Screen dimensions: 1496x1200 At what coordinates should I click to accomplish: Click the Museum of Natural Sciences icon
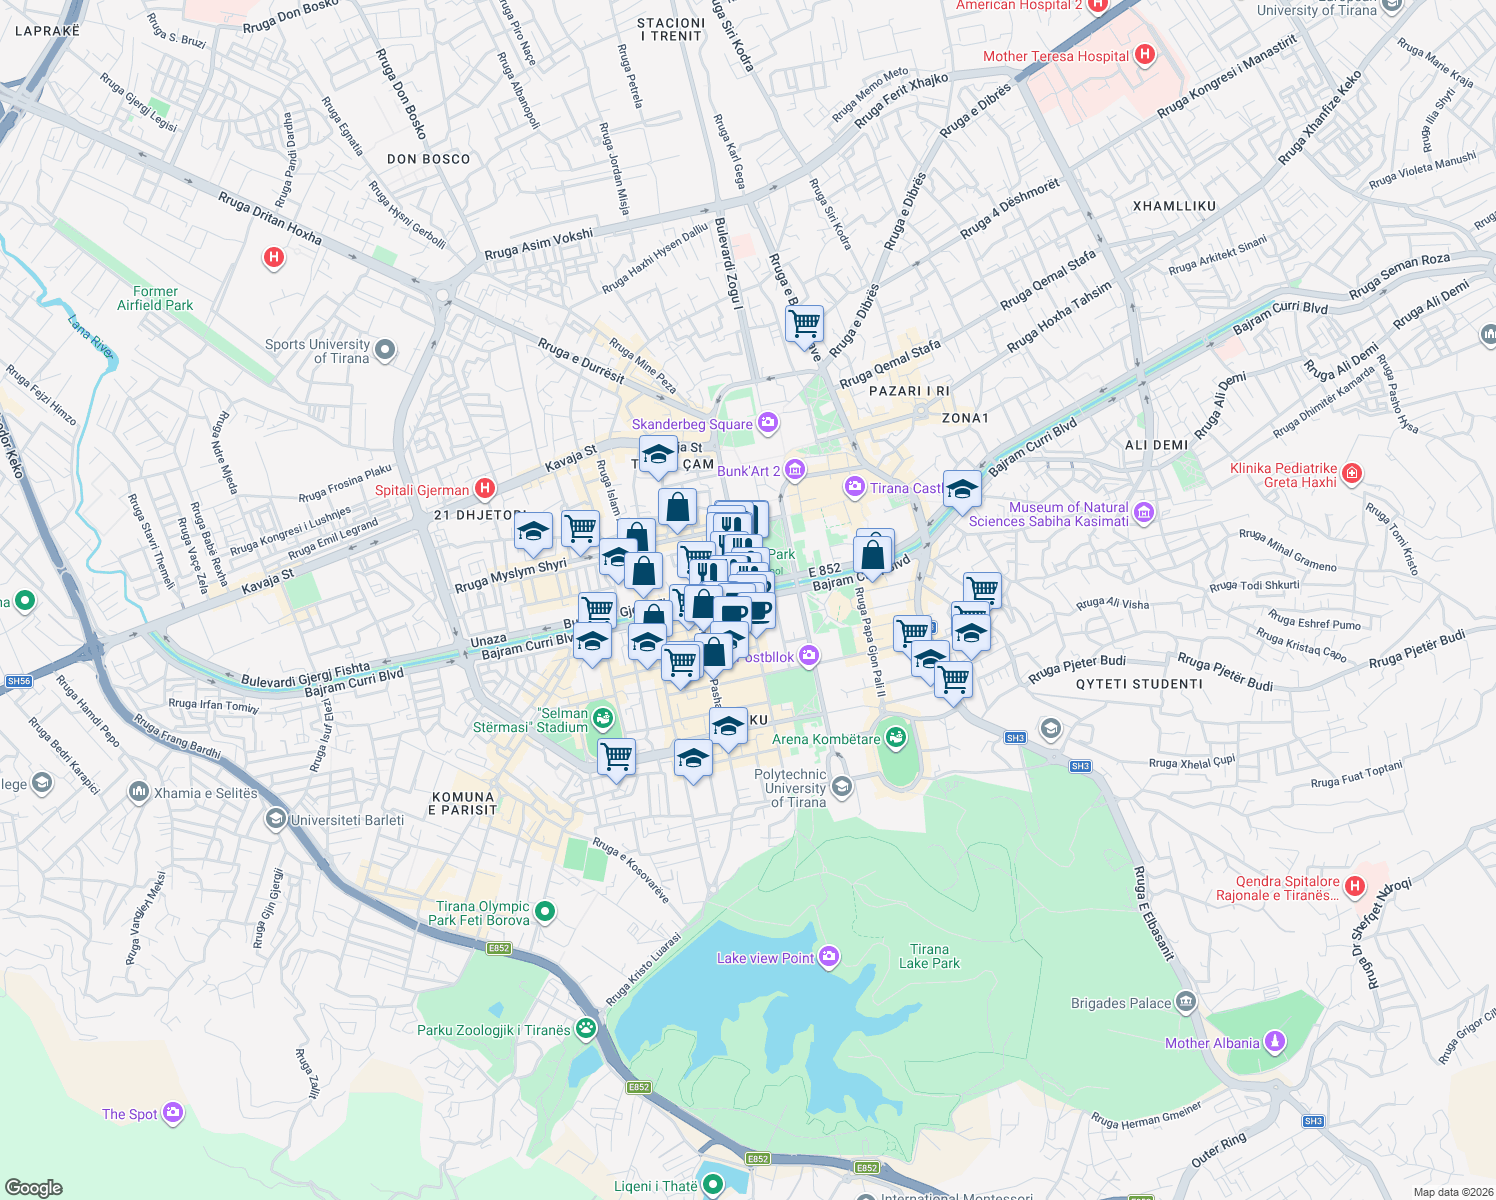pyautogui.click(x=1144, y=513)
